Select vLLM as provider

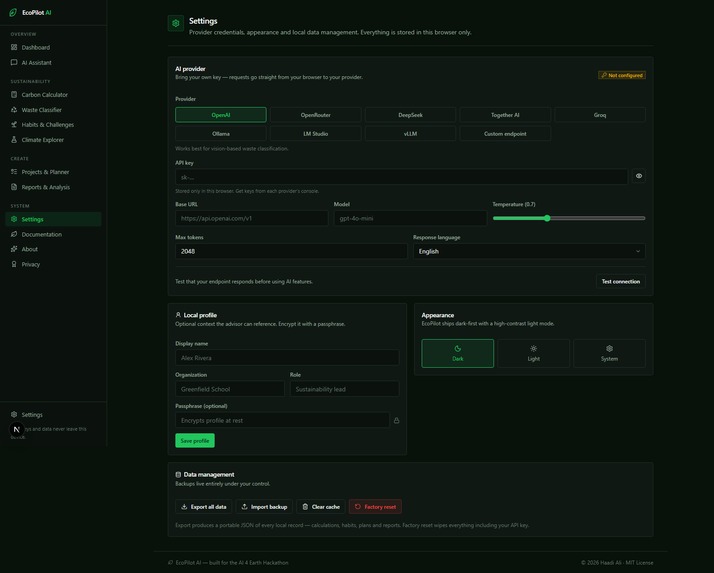[x=410, y=133]
